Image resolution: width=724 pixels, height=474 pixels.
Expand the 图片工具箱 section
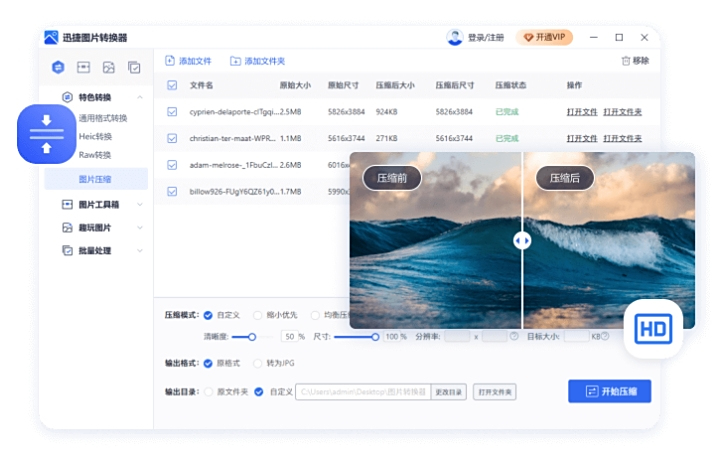140,205
